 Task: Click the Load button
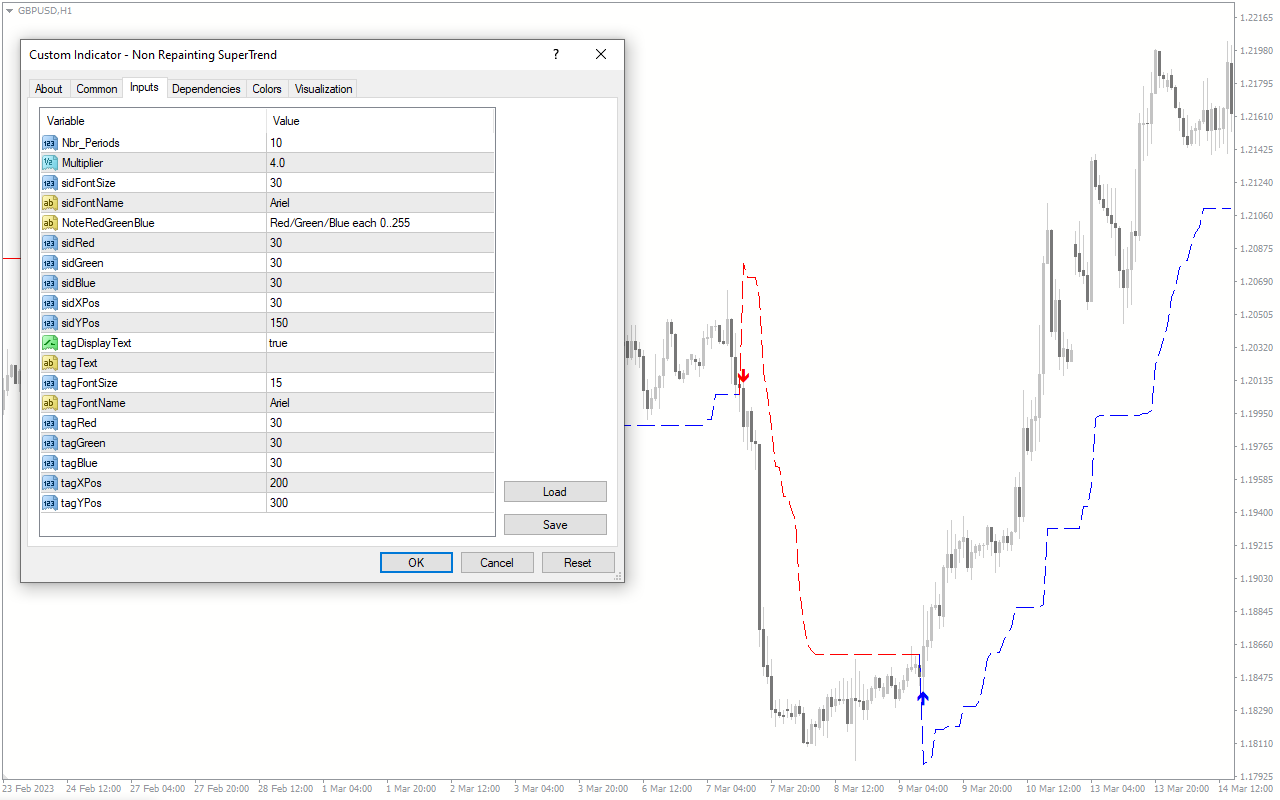click(555, 492)
